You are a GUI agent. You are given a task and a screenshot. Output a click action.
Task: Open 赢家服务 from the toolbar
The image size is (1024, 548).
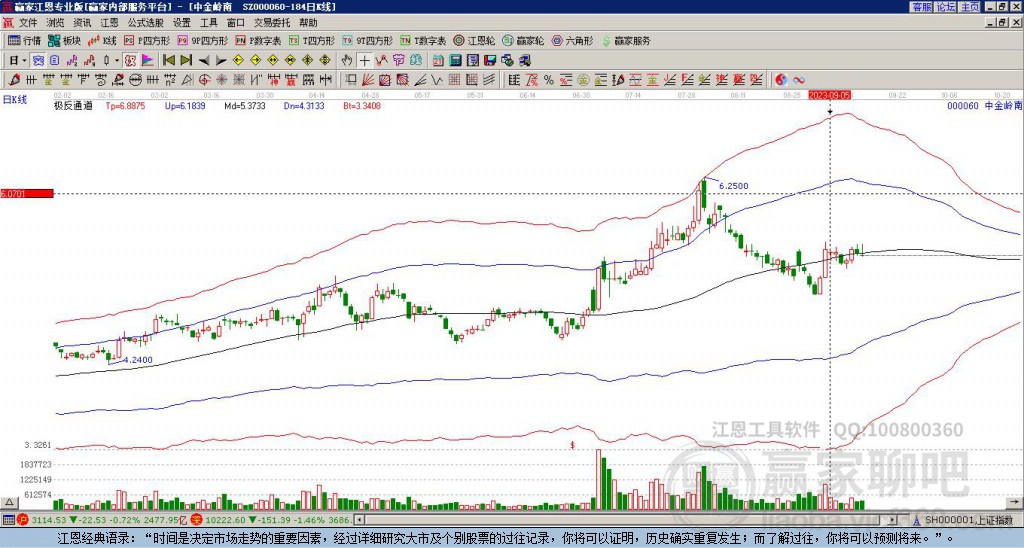626,40
